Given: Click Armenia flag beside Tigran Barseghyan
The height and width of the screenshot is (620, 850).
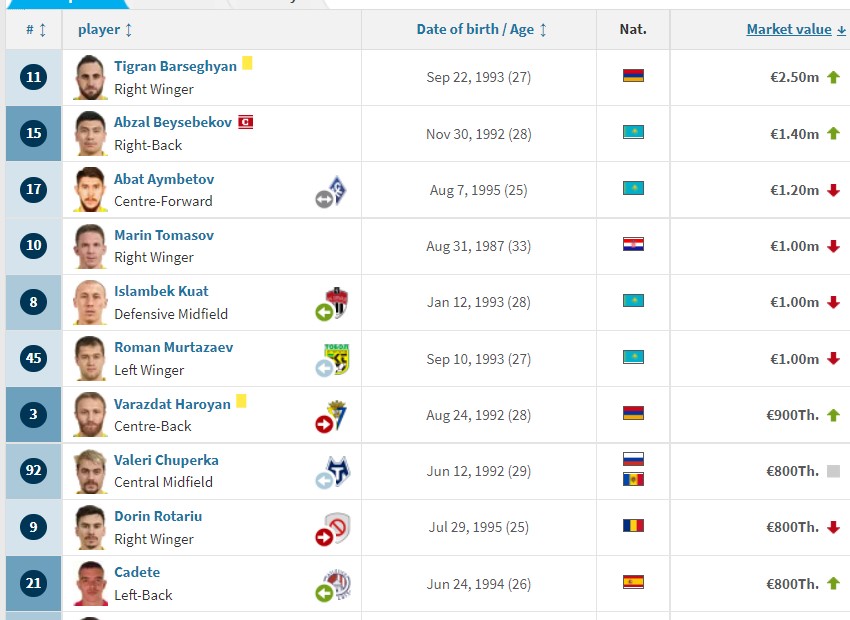Looking at the screenshot, I should tap(633, 76).
